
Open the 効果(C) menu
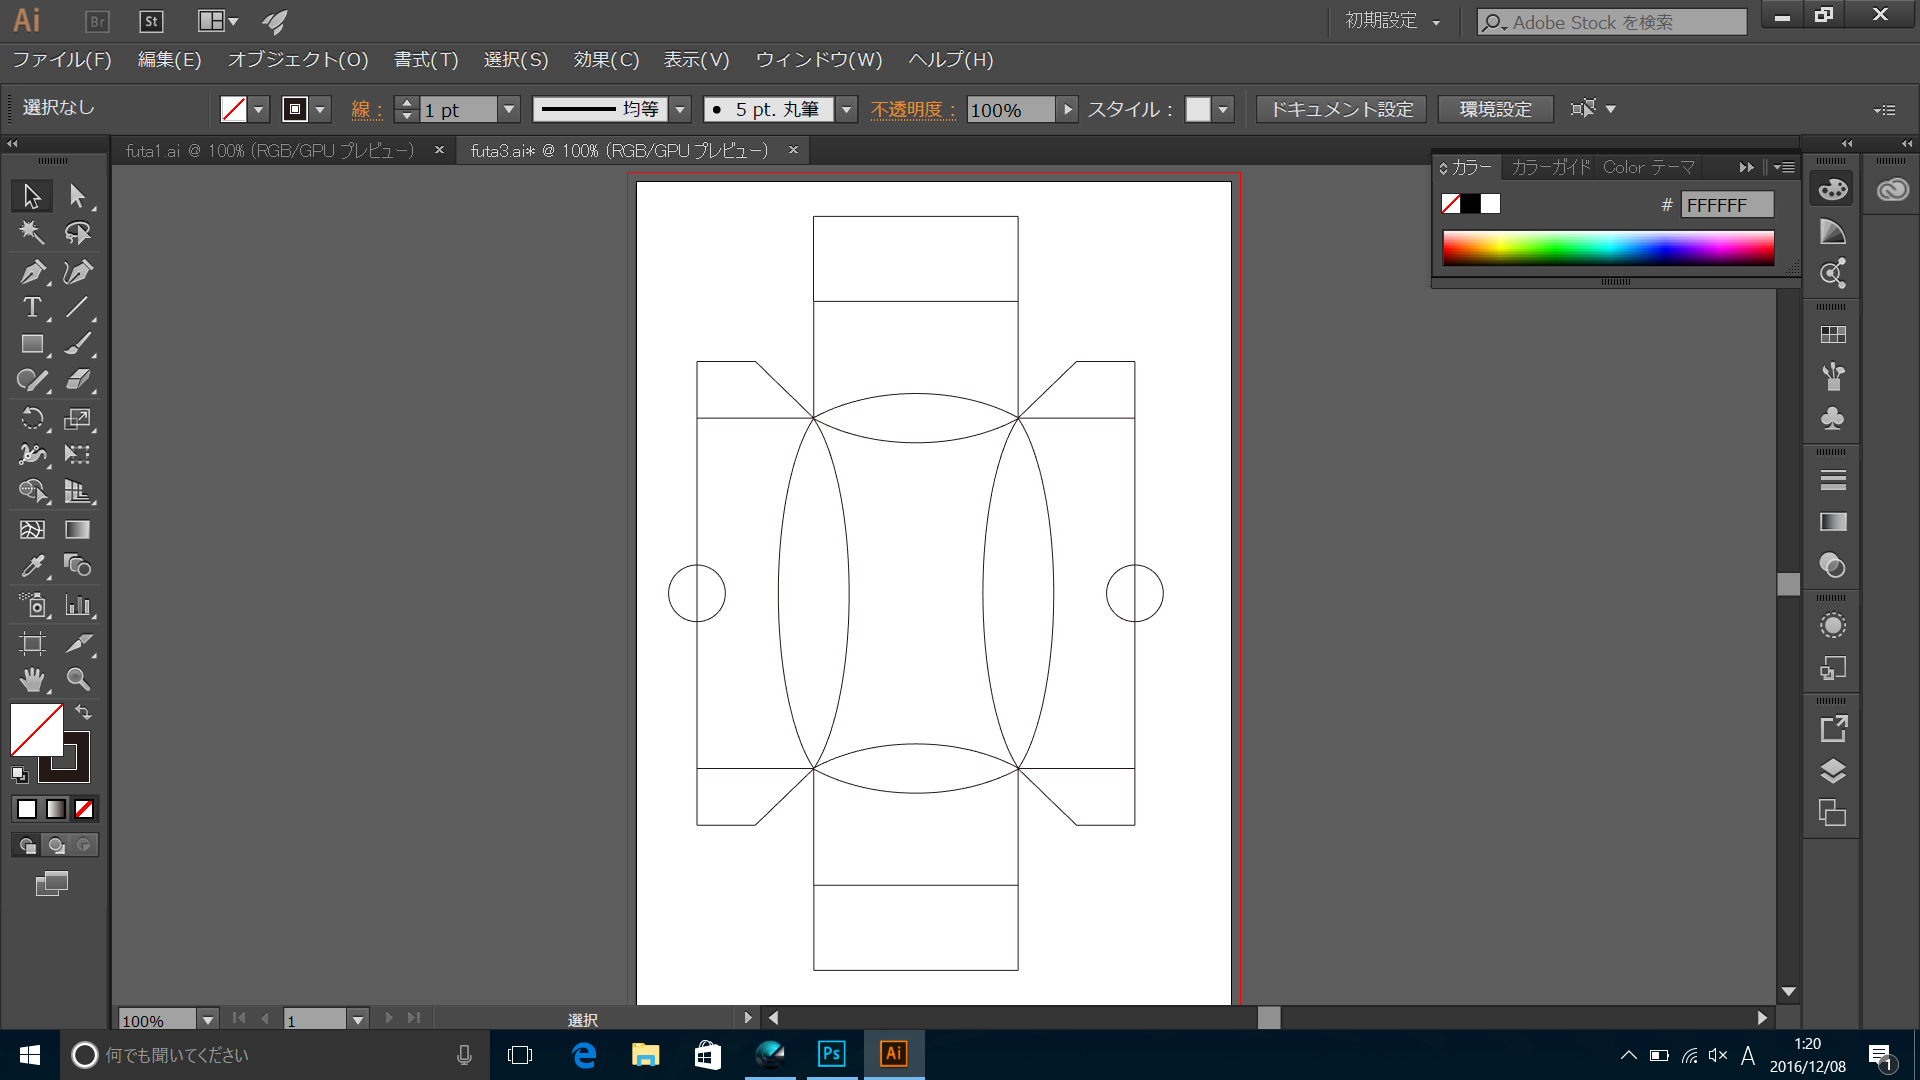[x=606, y=60]
